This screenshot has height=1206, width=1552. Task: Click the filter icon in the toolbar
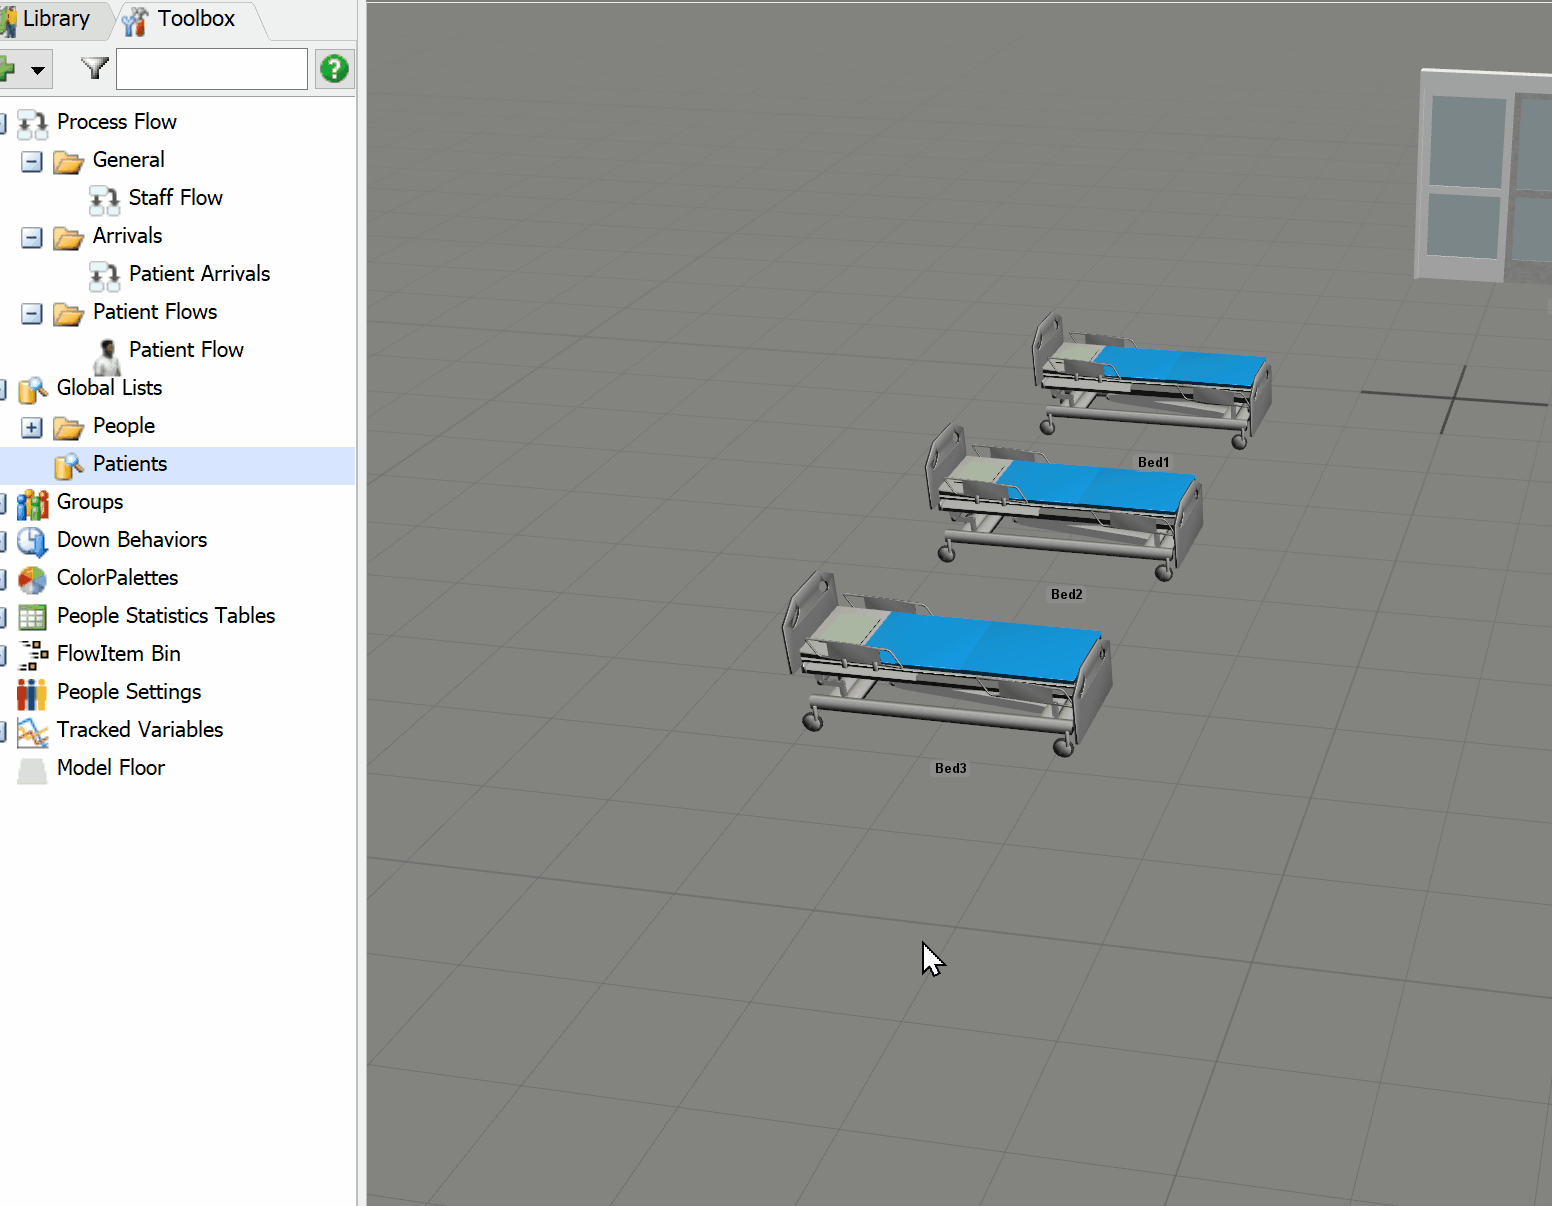[93, 68]
